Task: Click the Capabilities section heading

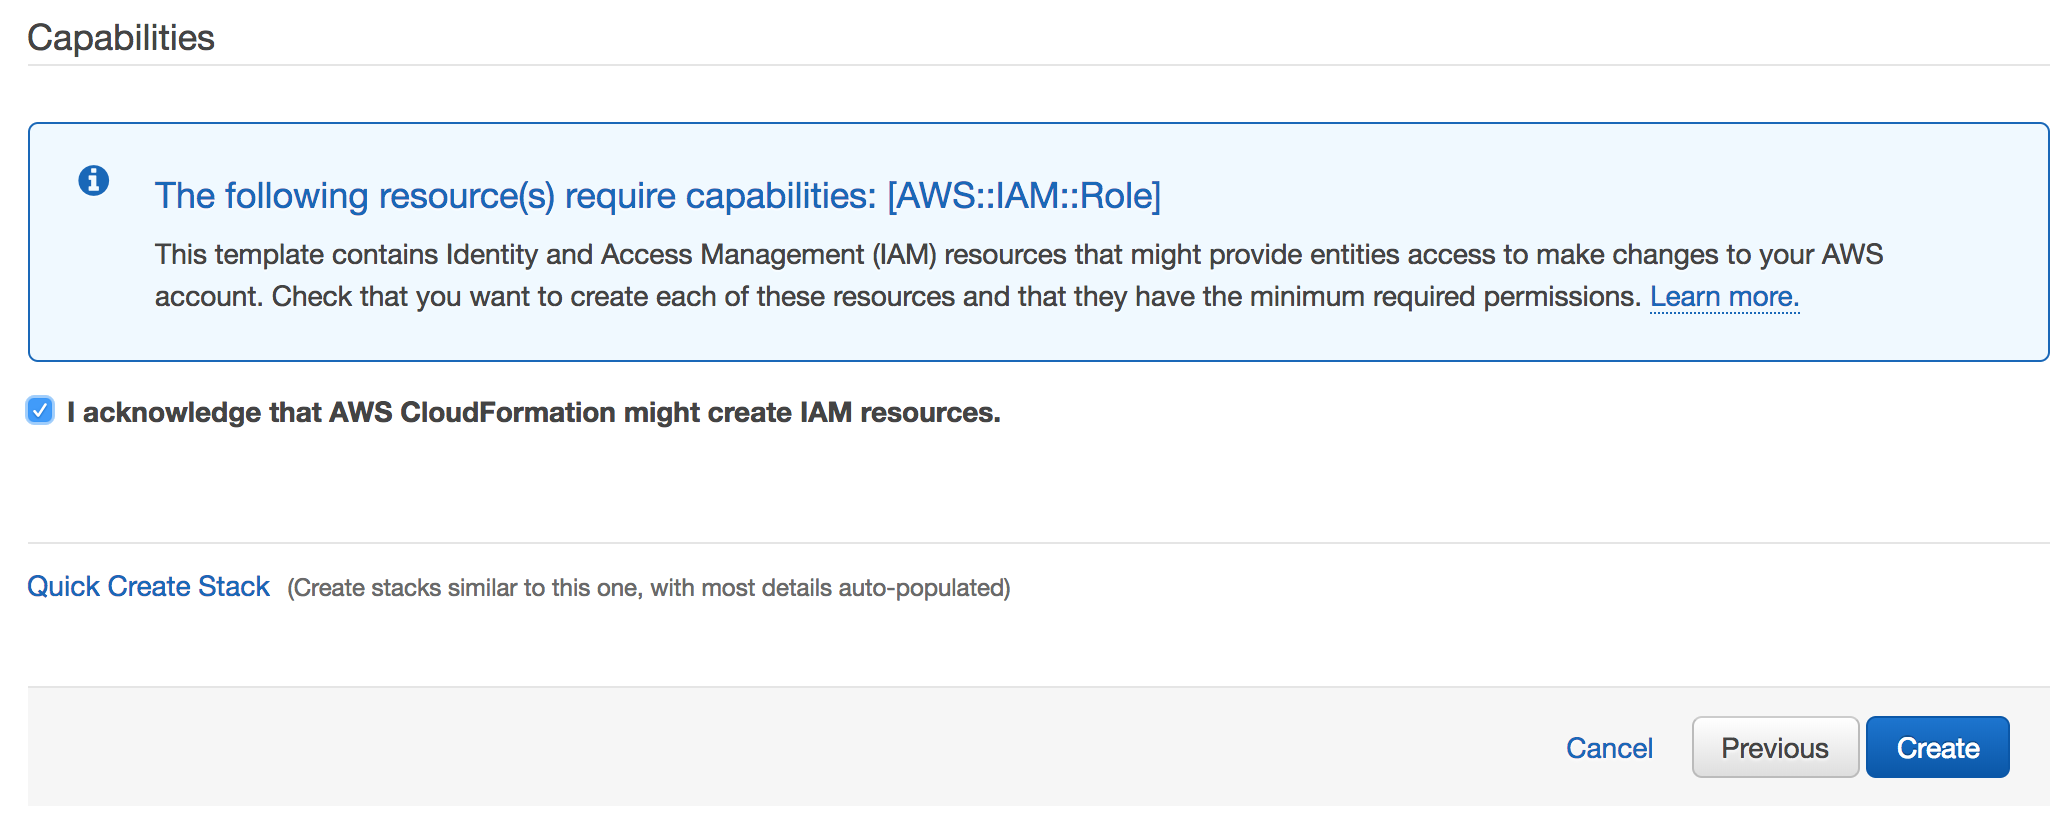Action: coord(121,38)
